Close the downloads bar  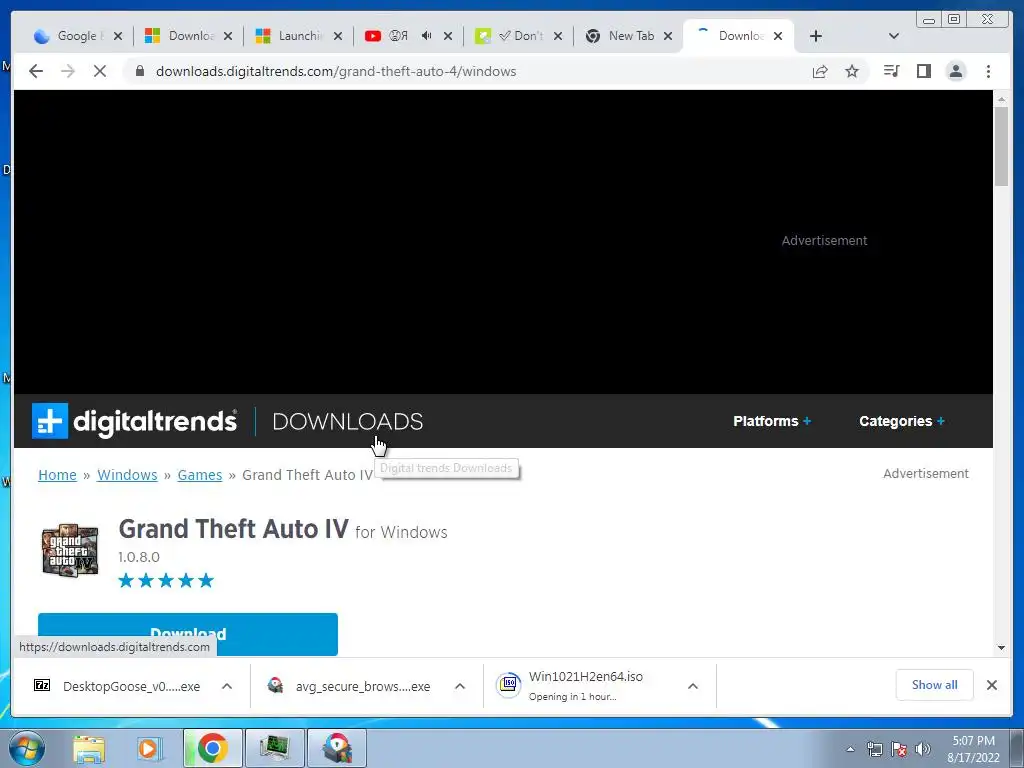[991, 685]
